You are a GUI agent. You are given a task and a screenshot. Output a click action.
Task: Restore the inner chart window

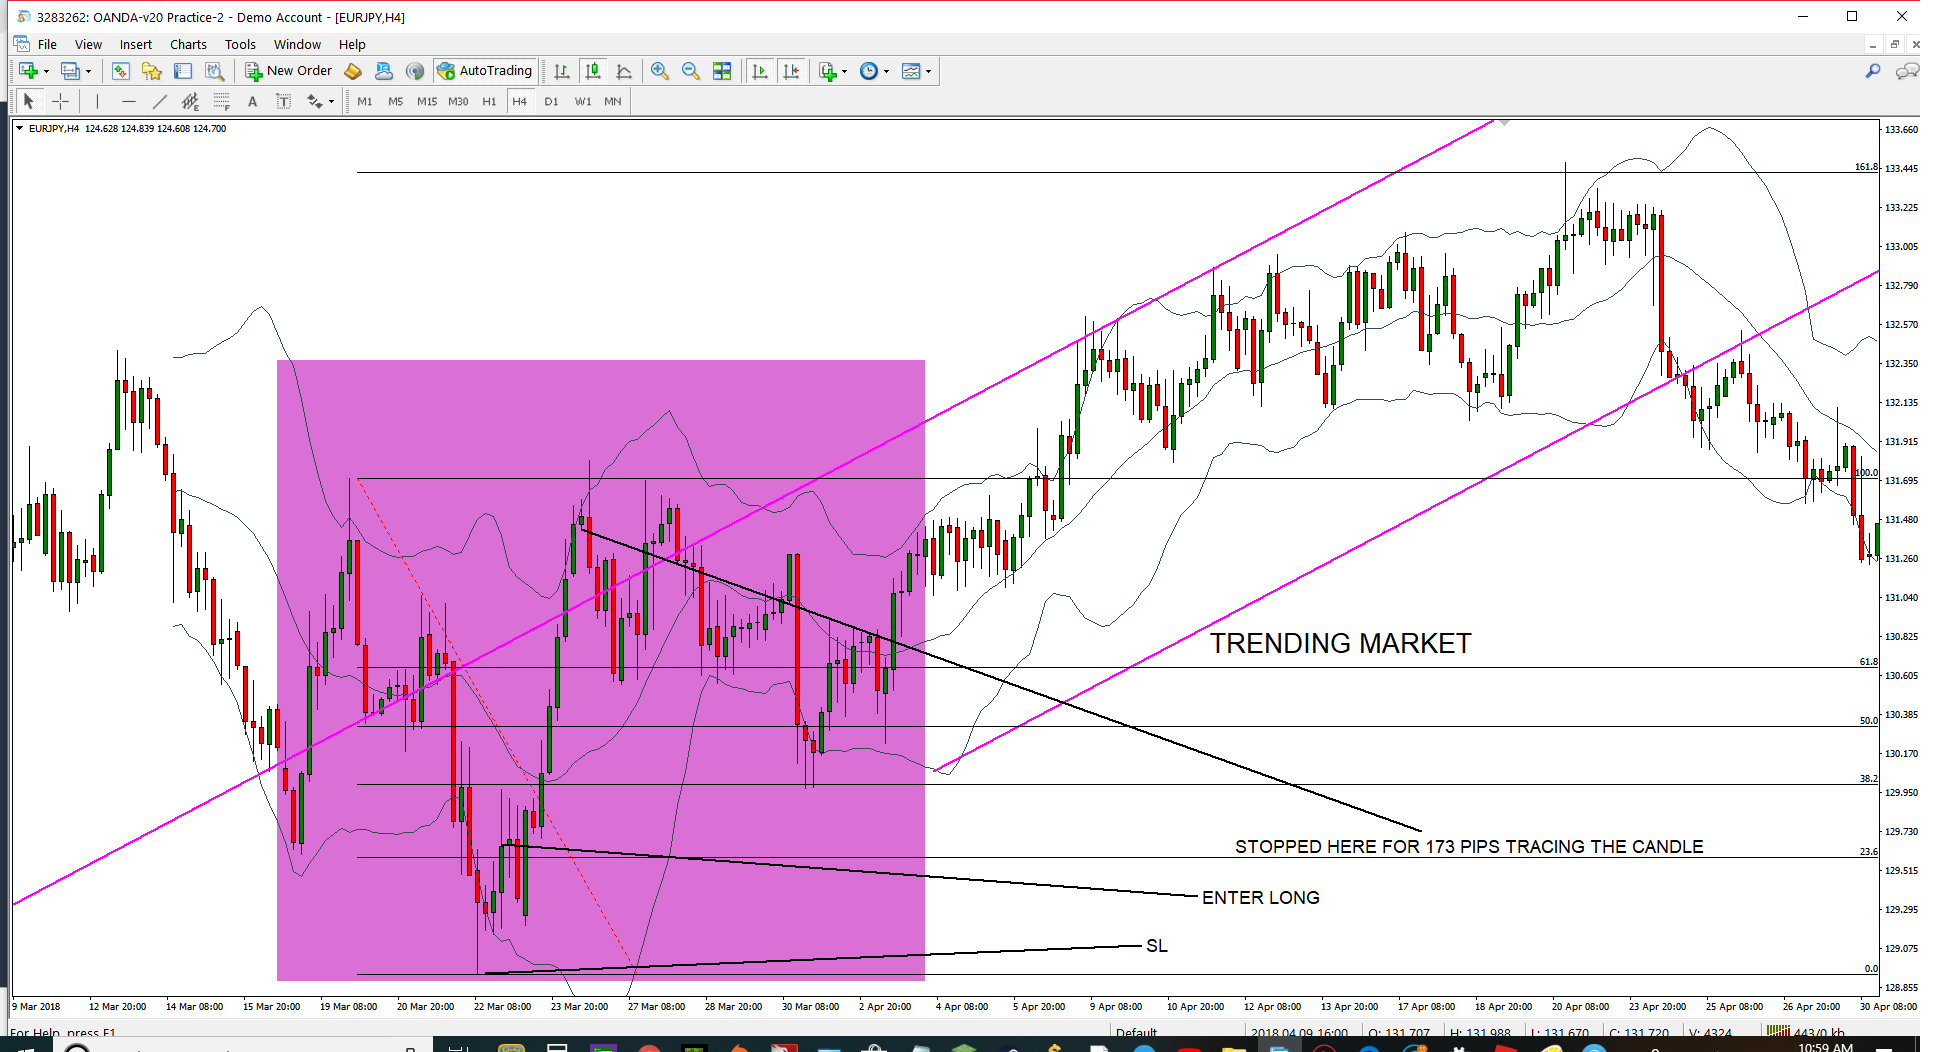click(x=1894, y=44)
